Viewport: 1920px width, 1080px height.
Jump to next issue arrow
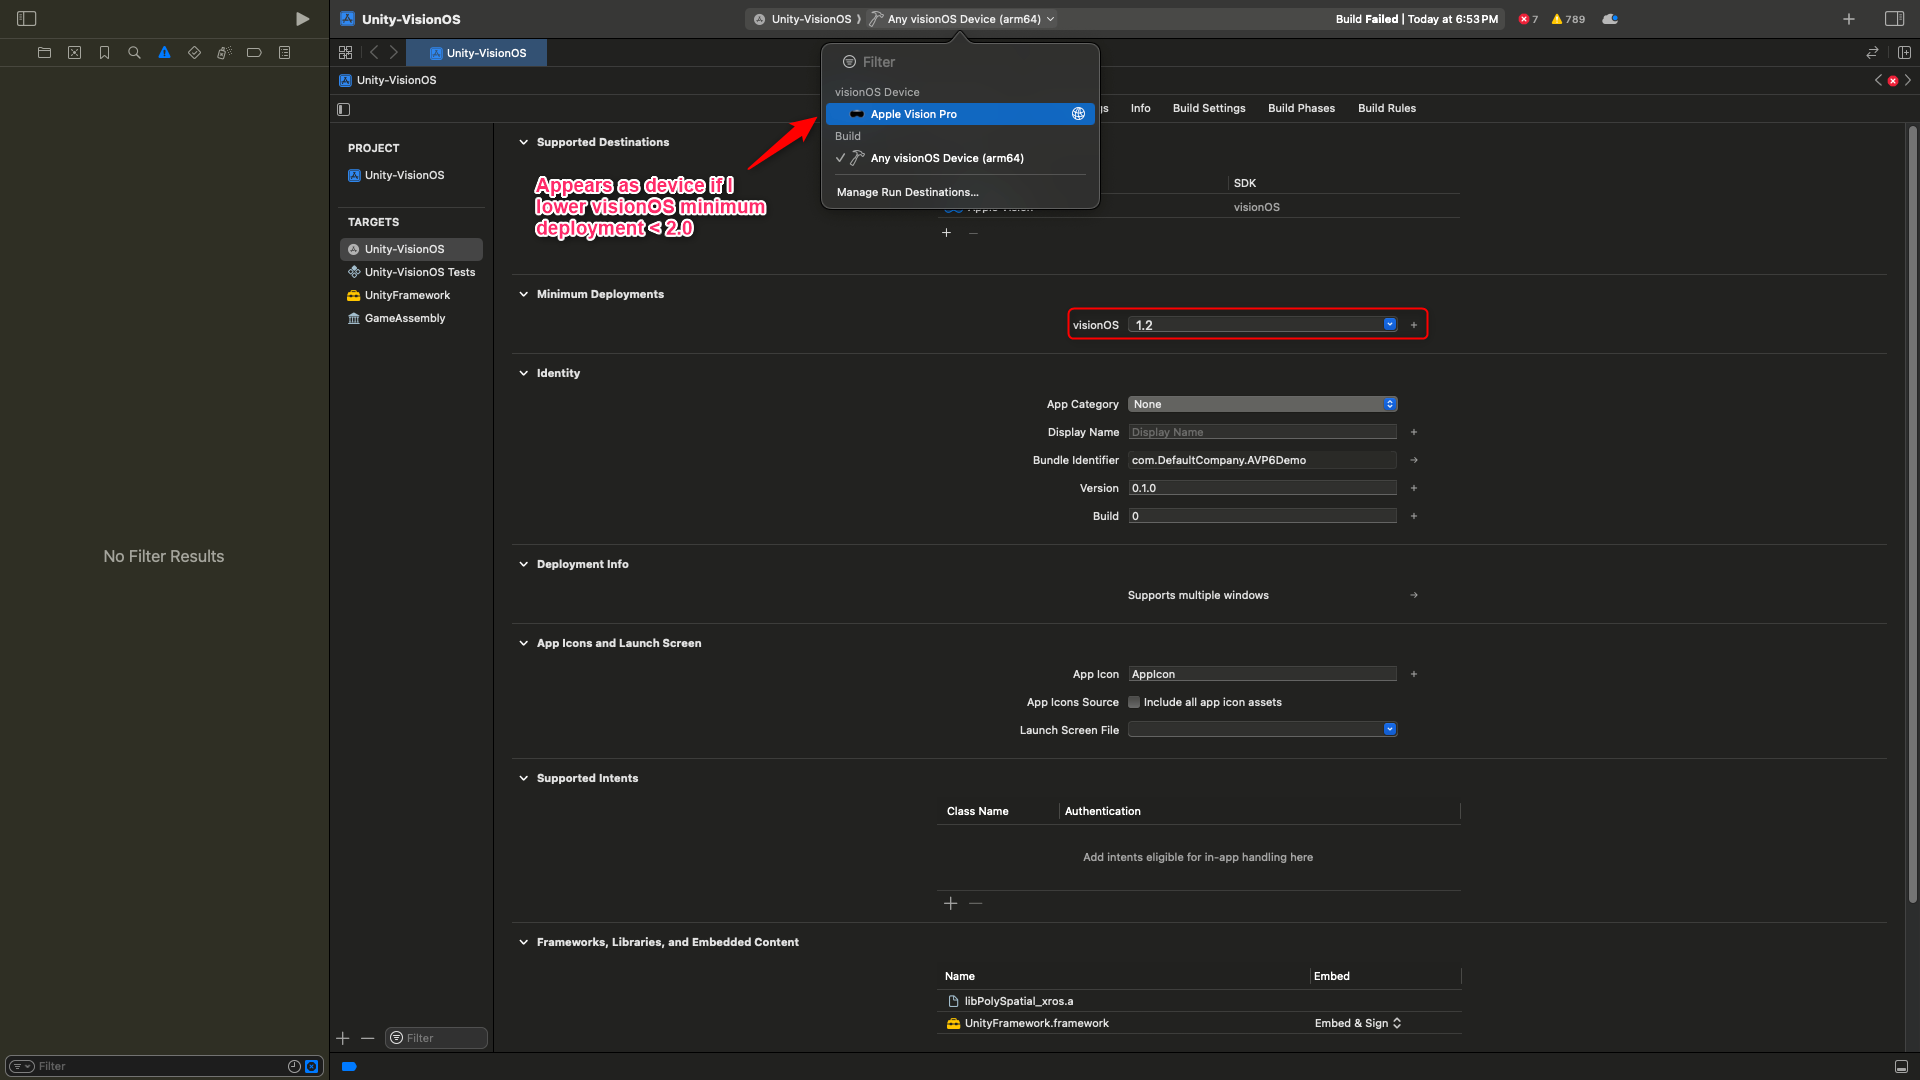click(1908, 80)
